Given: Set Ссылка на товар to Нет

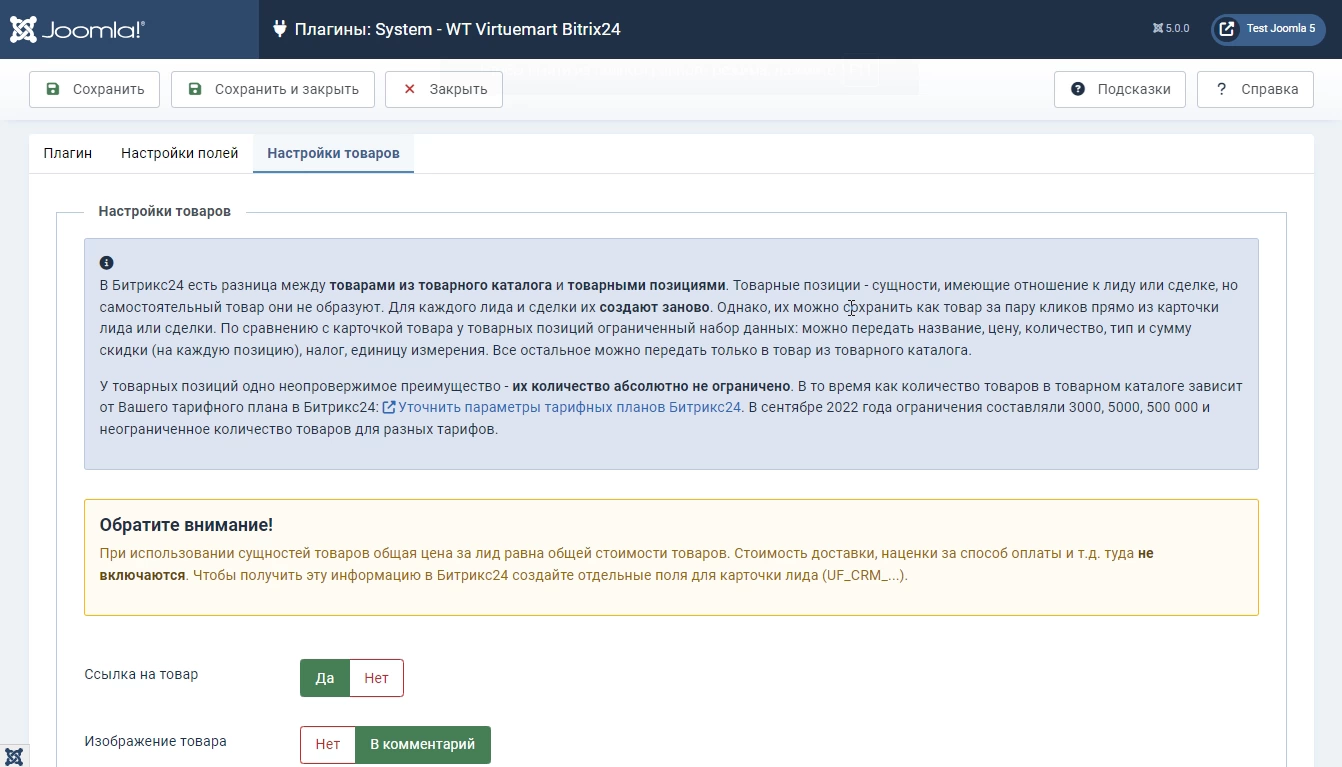Looking at the screenshot, I should click(376, 678).
